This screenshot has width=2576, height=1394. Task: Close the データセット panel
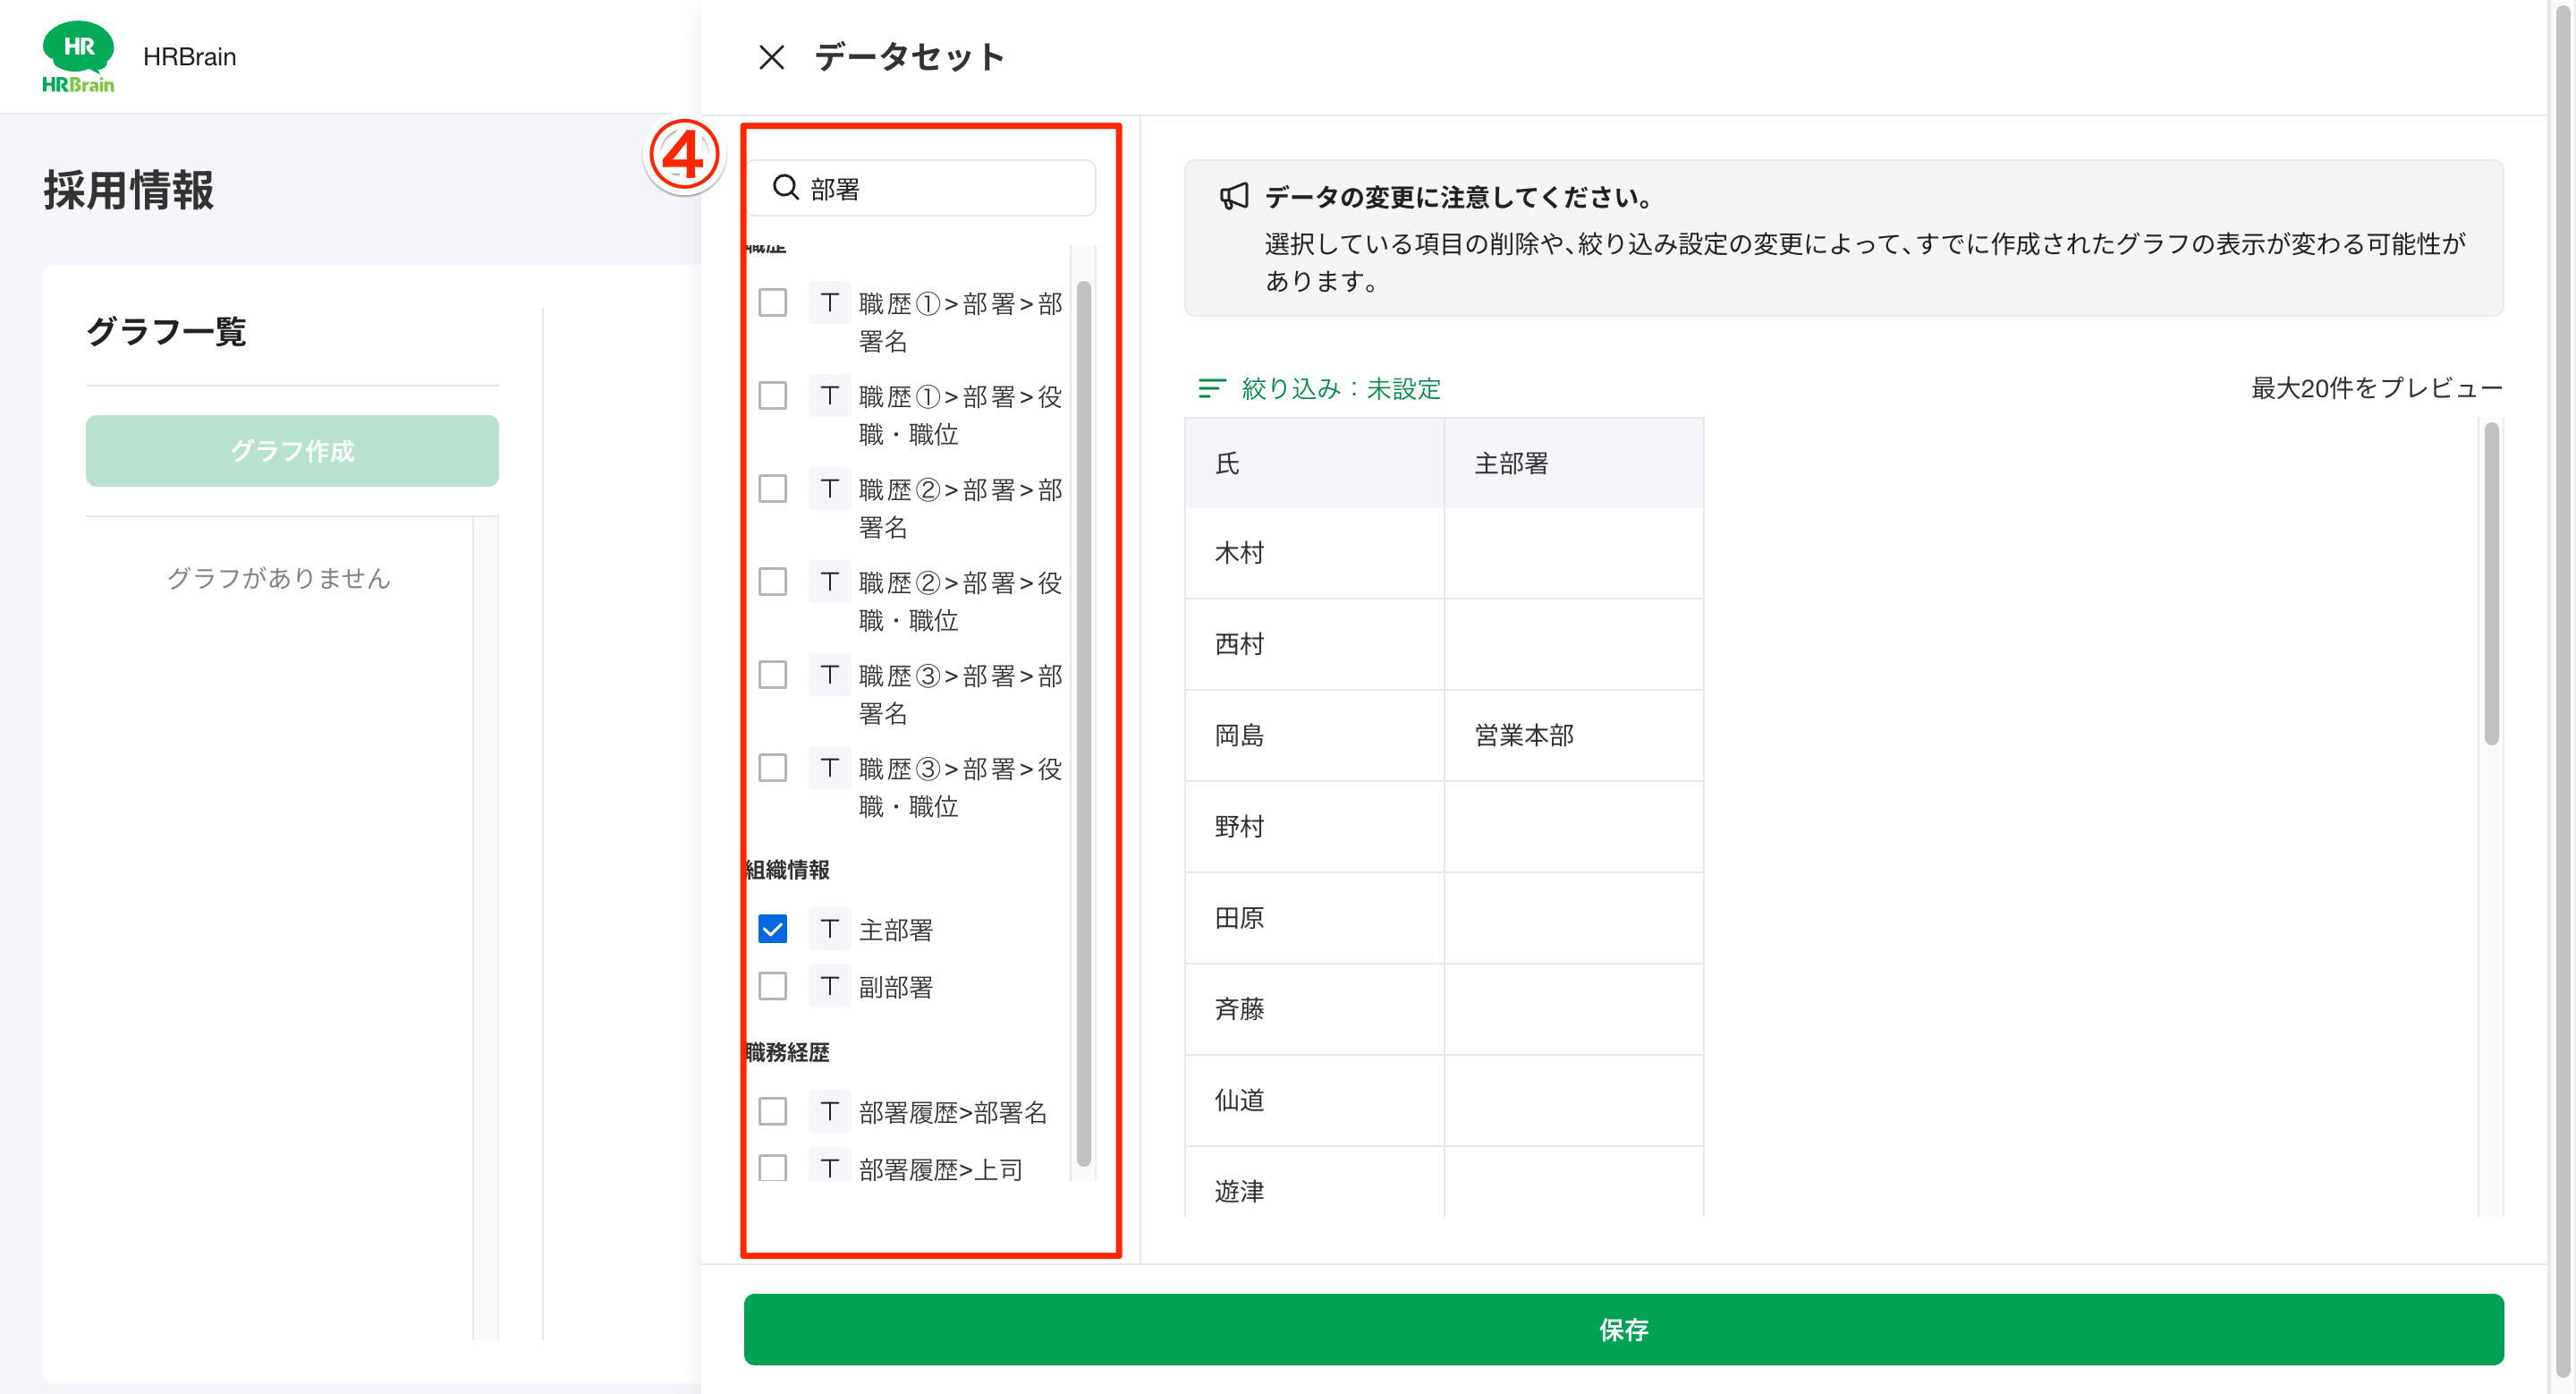(x=771, y=57)
